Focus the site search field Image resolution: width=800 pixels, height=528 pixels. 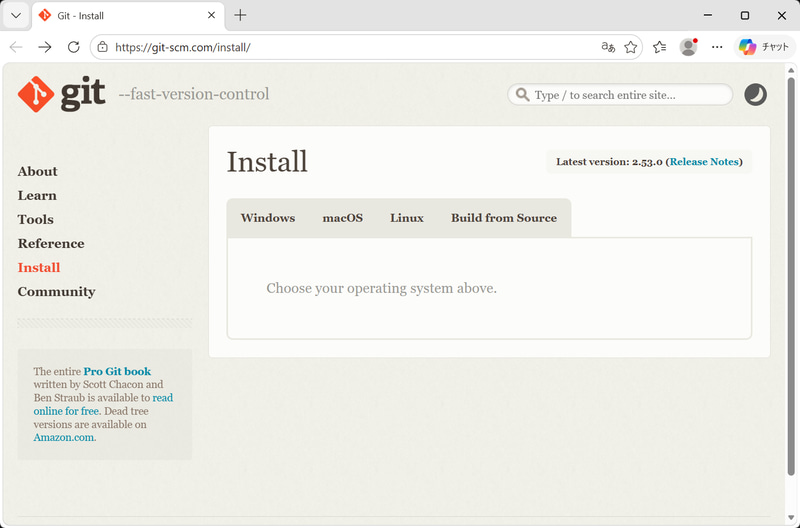pyautogui.click(x=620, y=95)
